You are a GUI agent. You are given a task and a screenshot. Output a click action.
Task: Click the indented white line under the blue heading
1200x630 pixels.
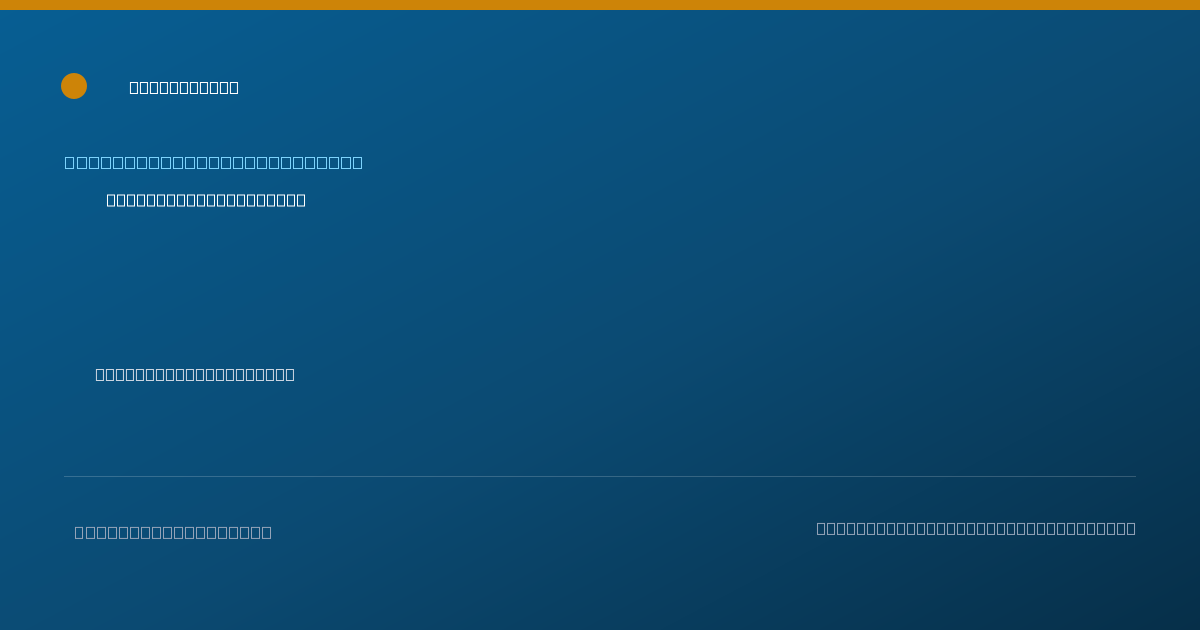(206, 200)
